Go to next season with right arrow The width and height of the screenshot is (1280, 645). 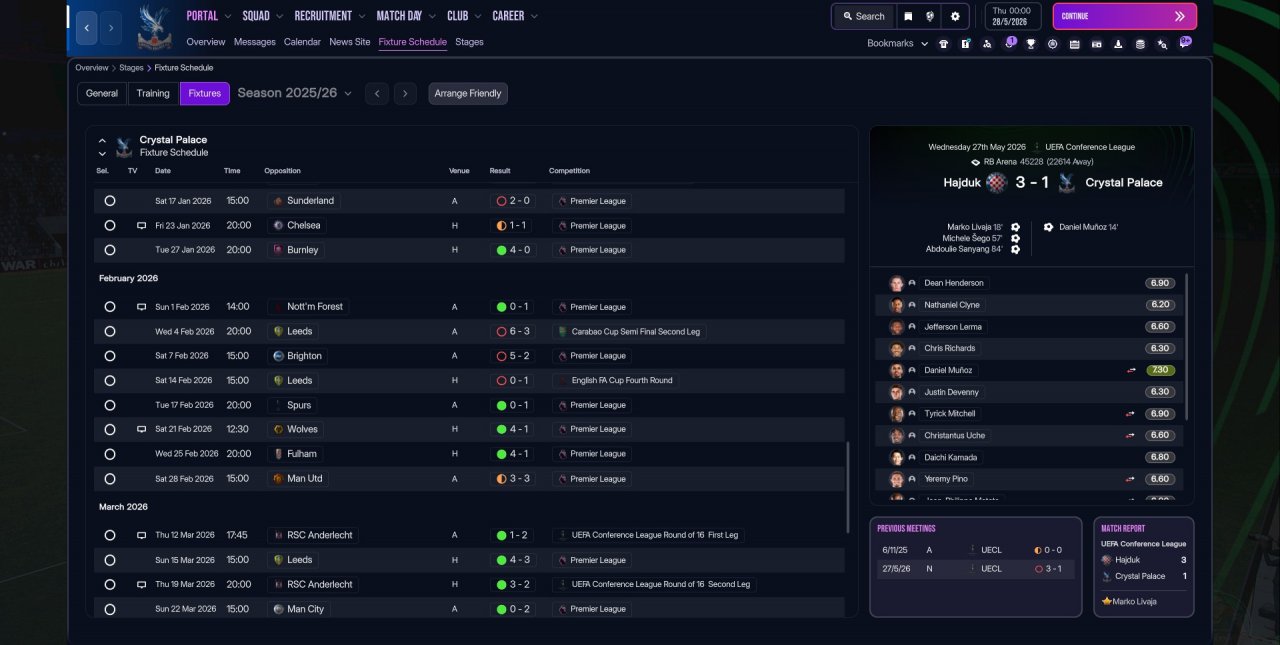coord(404,93)
